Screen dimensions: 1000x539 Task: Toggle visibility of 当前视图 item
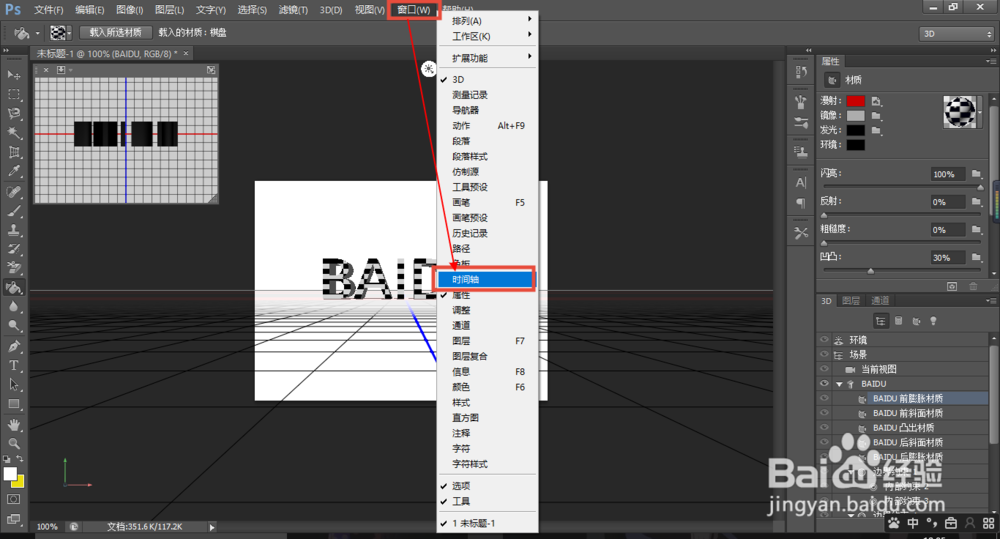pos(824,369)
